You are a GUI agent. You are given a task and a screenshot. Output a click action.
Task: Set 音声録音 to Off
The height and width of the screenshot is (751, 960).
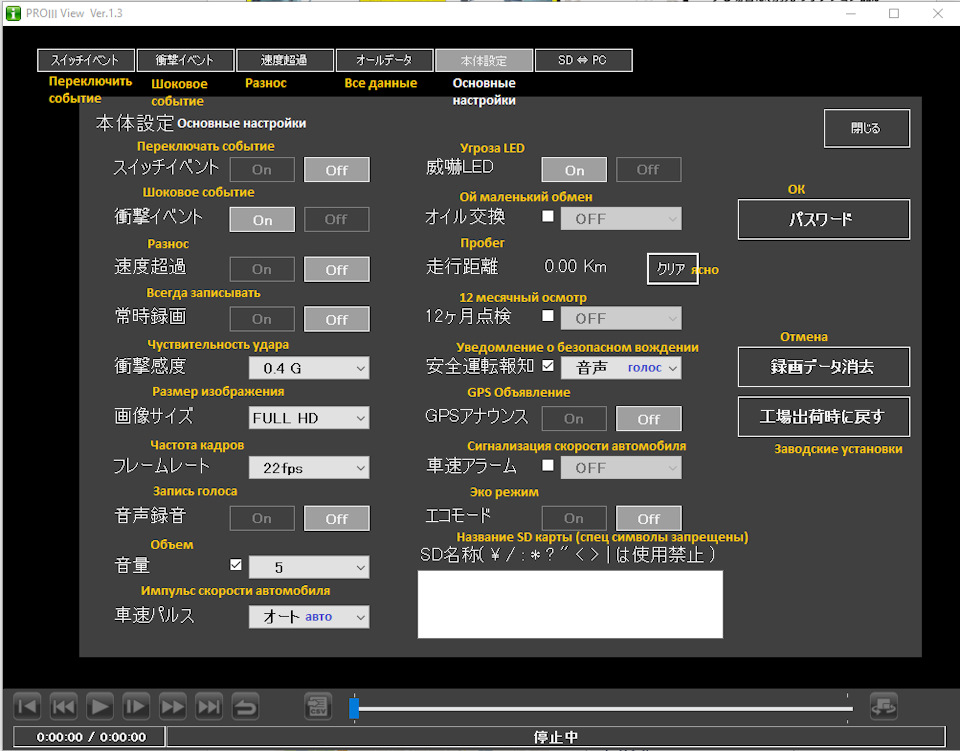337,518
